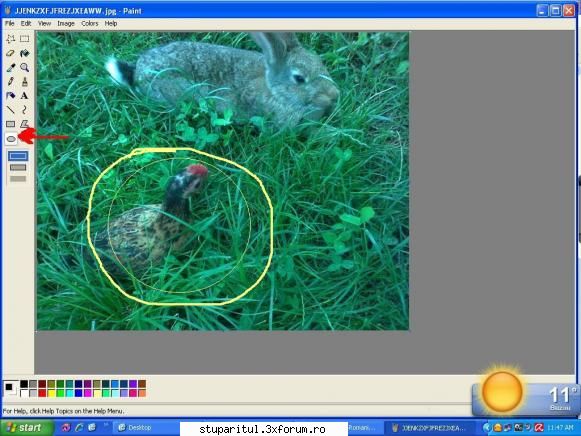Pick the Rectangle shape tool

10,124
